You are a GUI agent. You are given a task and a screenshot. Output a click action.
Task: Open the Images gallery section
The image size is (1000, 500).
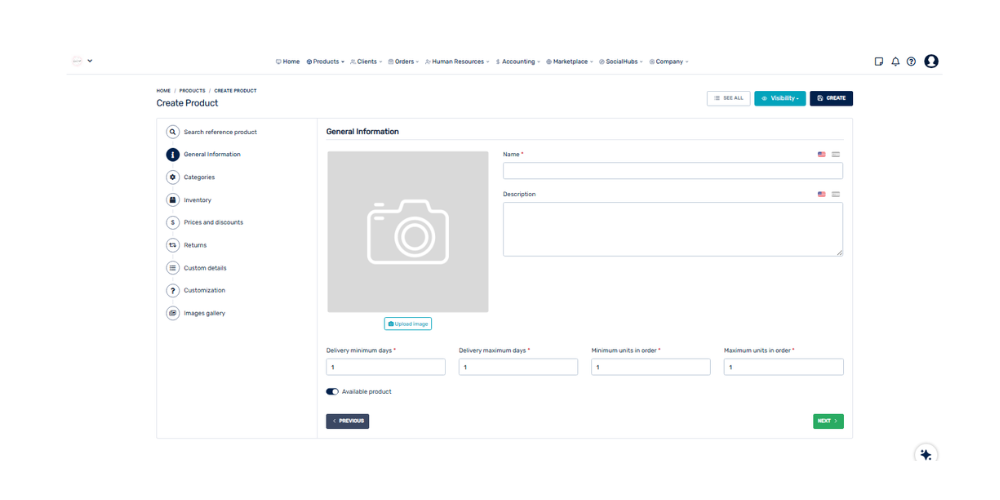[204, 313]
